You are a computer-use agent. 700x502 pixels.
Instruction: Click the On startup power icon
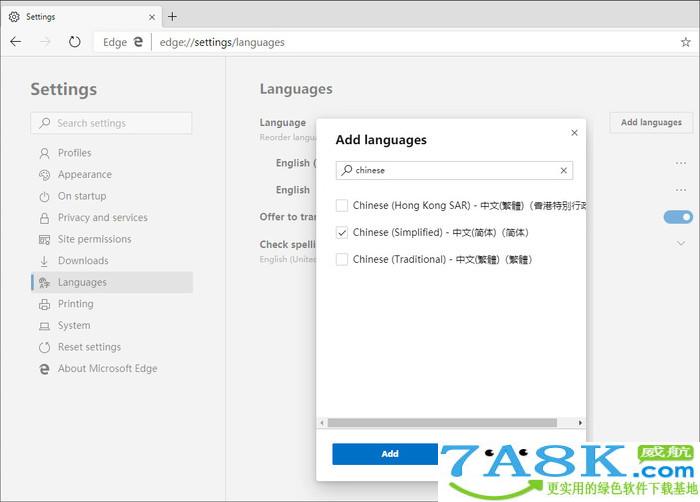pos(44,197)
